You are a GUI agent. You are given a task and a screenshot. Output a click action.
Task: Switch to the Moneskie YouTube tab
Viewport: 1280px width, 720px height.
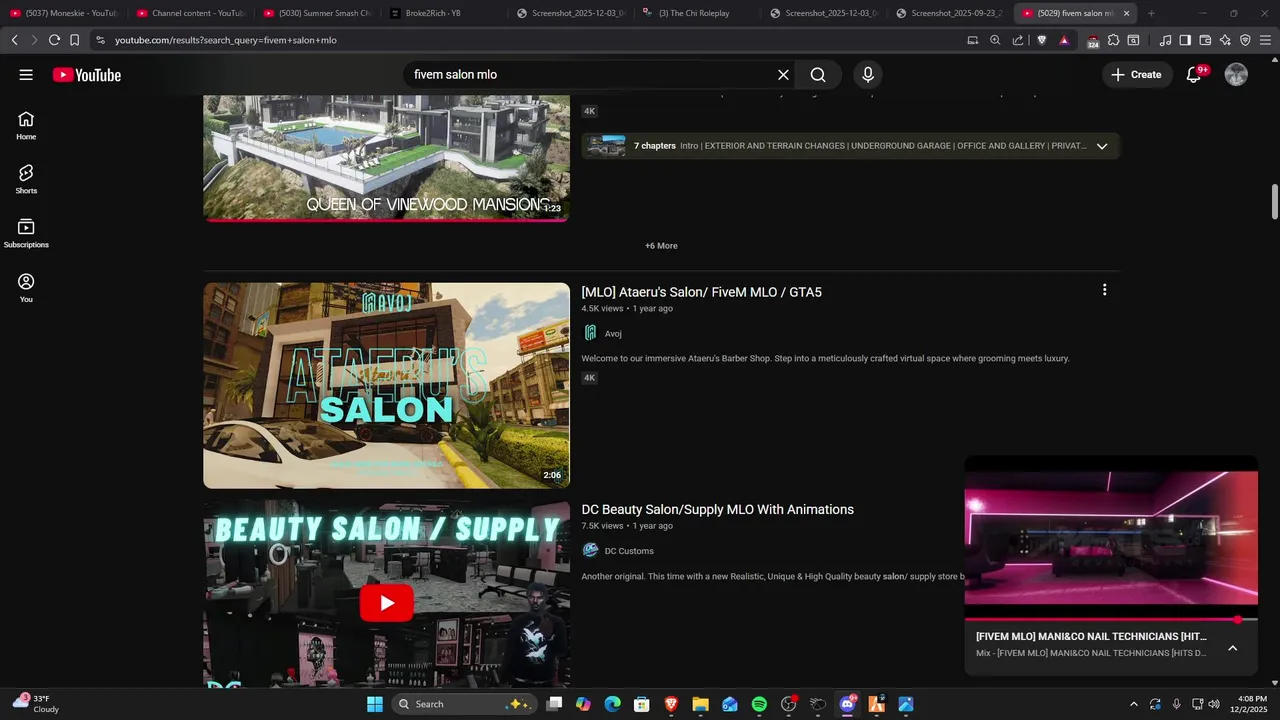64,13
